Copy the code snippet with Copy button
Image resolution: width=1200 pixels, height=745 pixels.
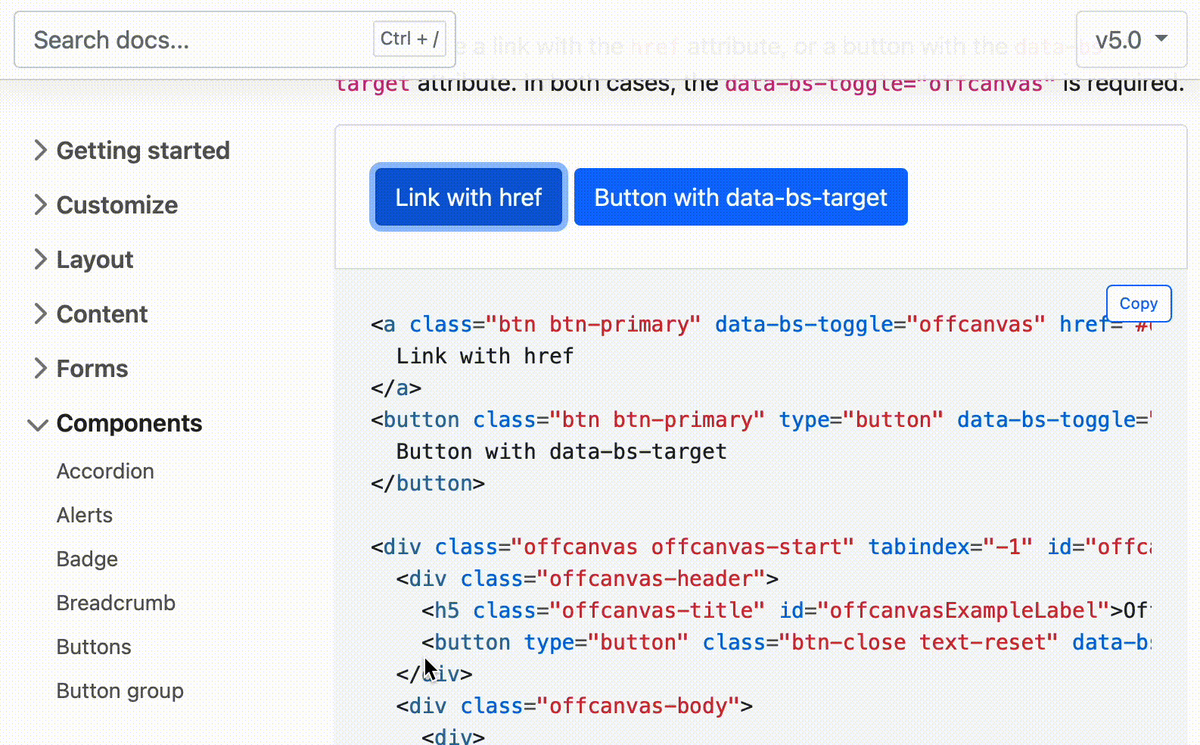click(1138, 303)
